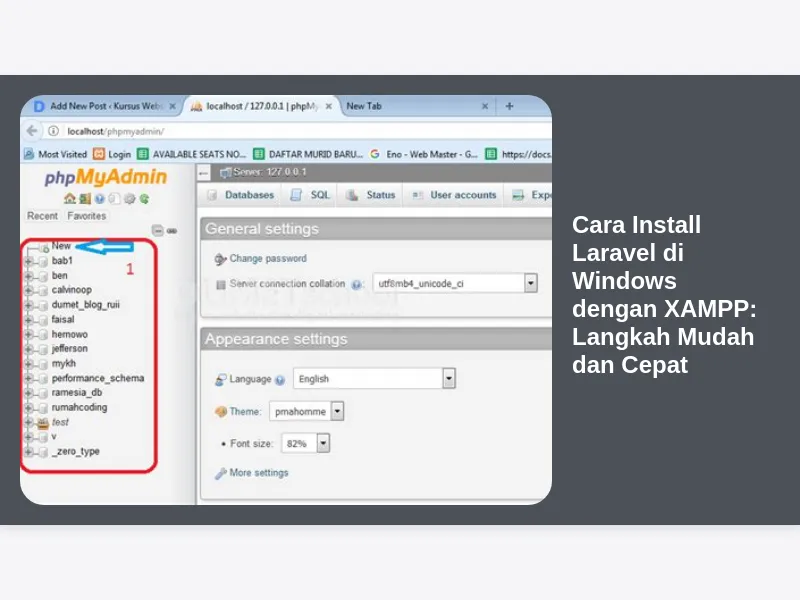Click the database icon beside test
This screenshot has width=800, height=600.
pos(43,422)
